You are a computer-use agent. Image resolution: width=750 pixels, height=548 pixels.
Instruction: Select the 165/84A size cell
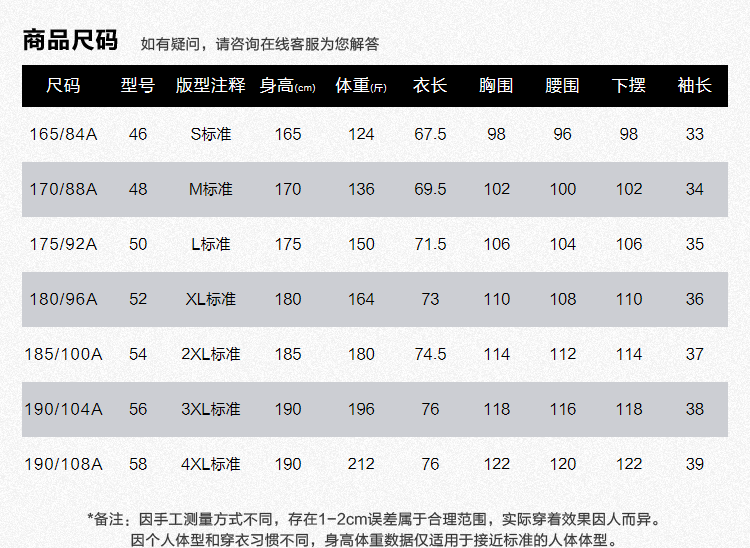(x=63, y=134)
